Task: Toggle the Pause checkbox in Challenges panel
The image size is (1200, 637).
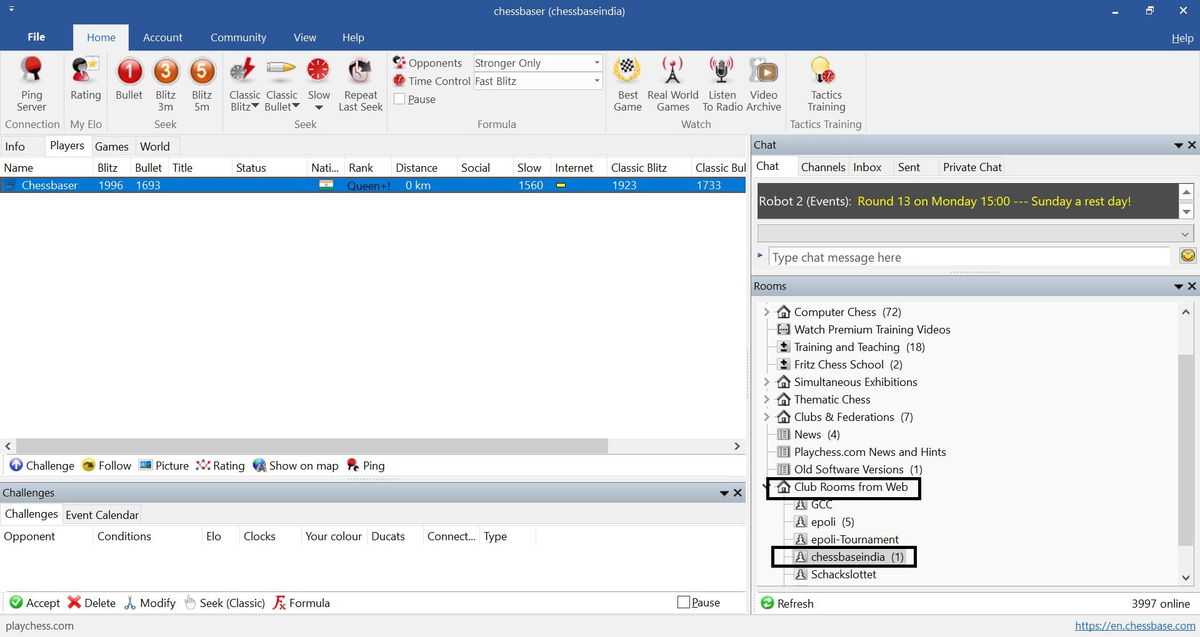Action: tap(684, 603)
